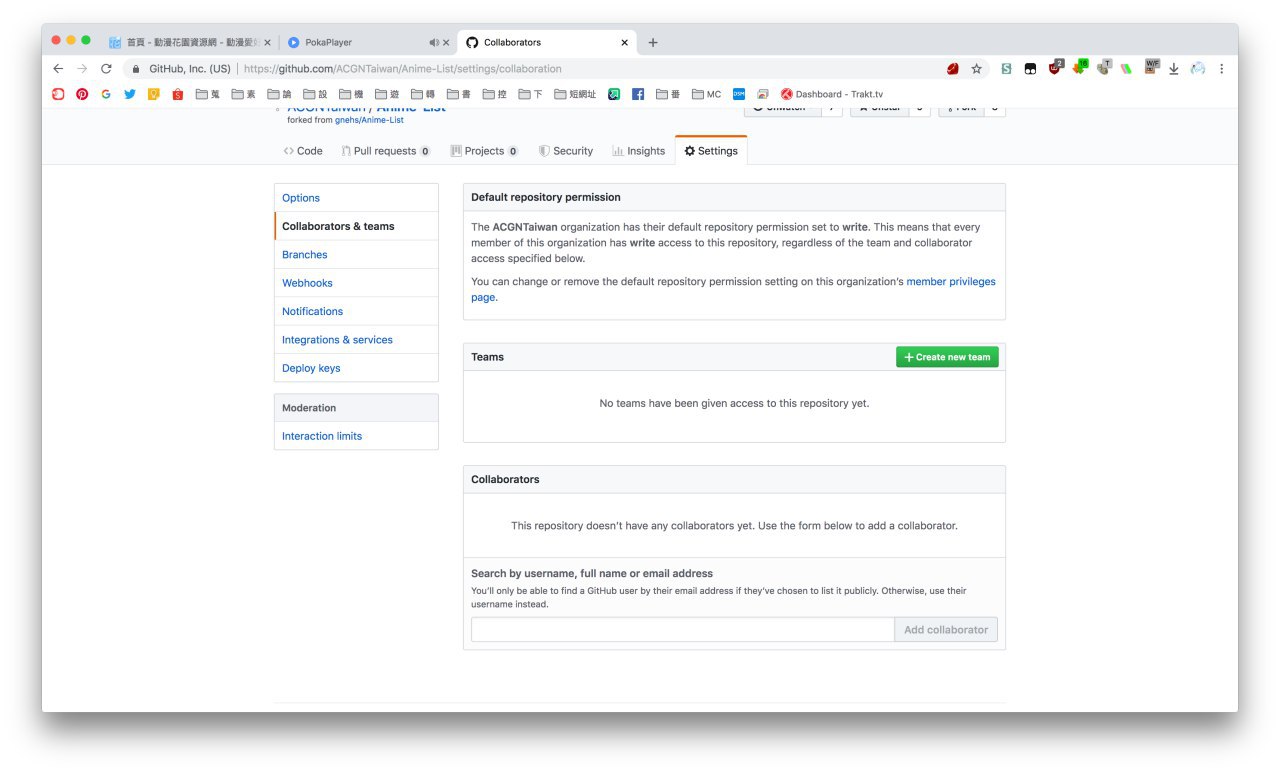
Task: Click the padlock site security icon
Action: click(135, 69)
